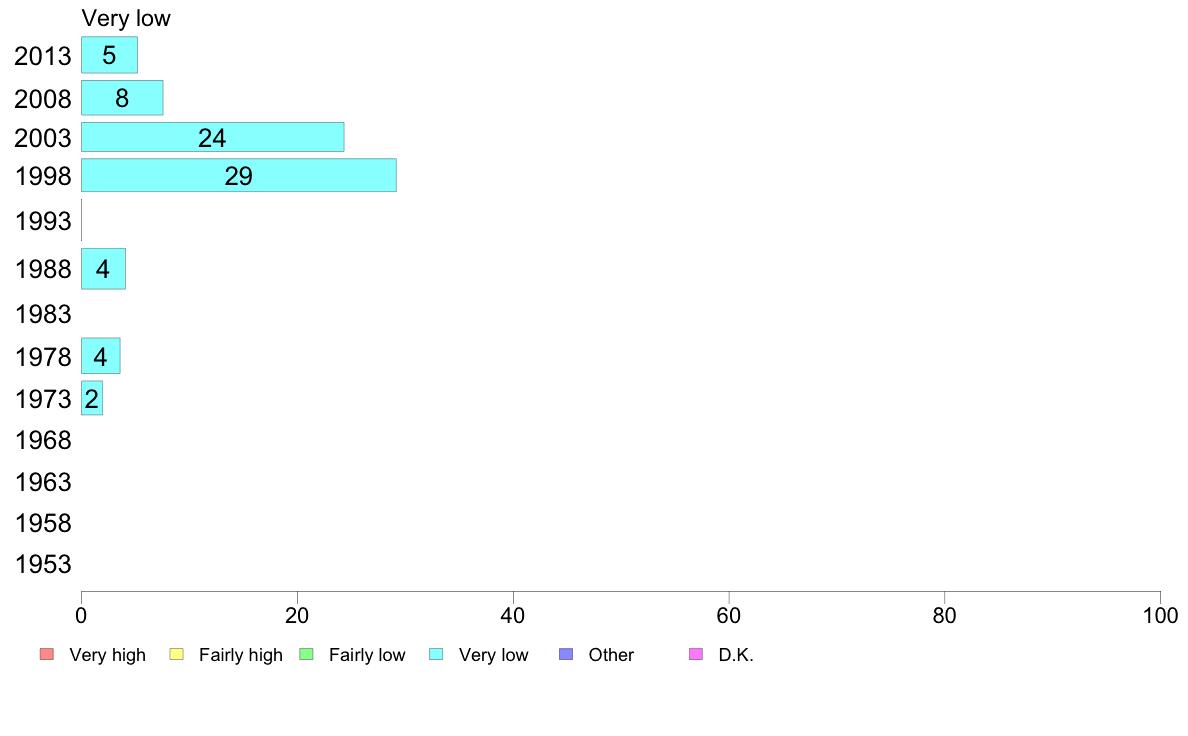Select the Very low chart title
The width and height of the screenshot is (1188, 736).
pos(126,18)
